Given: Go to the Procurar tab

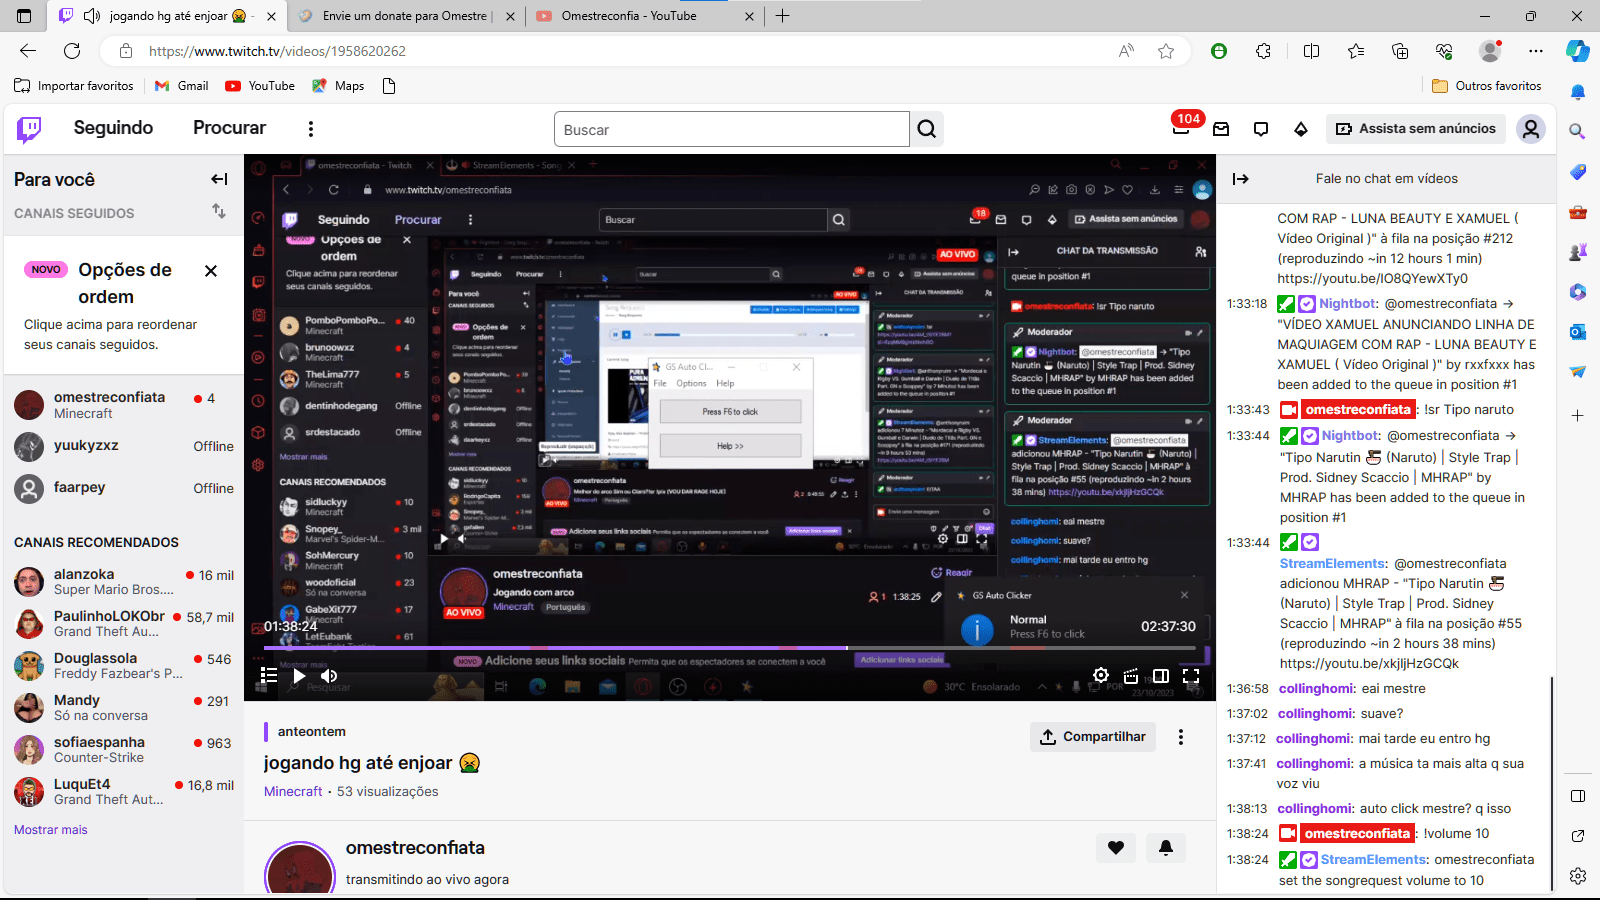Looking at the screenshot, I should click(x=229, y=128).
